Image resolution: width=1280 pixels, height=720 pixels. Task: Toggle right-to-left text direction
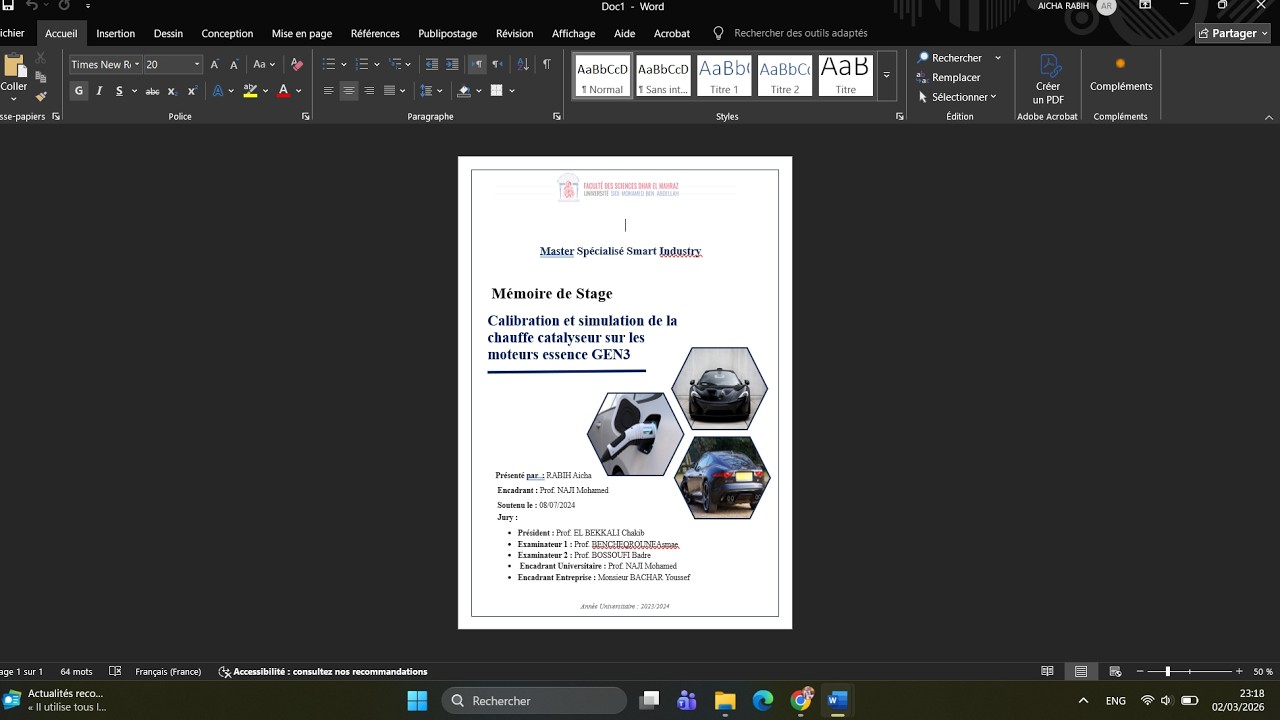click(497, 64)
